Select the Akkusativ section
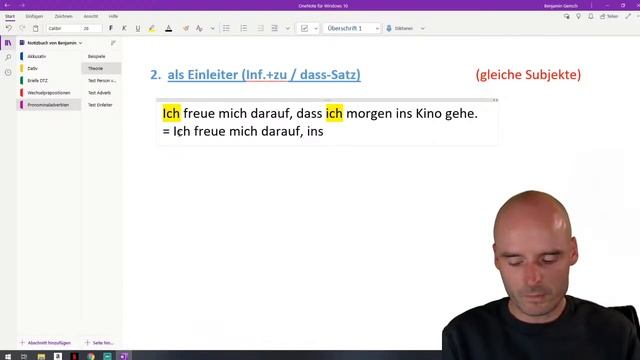The height and width of the screenshot is (360, 640). coord(49,56)
